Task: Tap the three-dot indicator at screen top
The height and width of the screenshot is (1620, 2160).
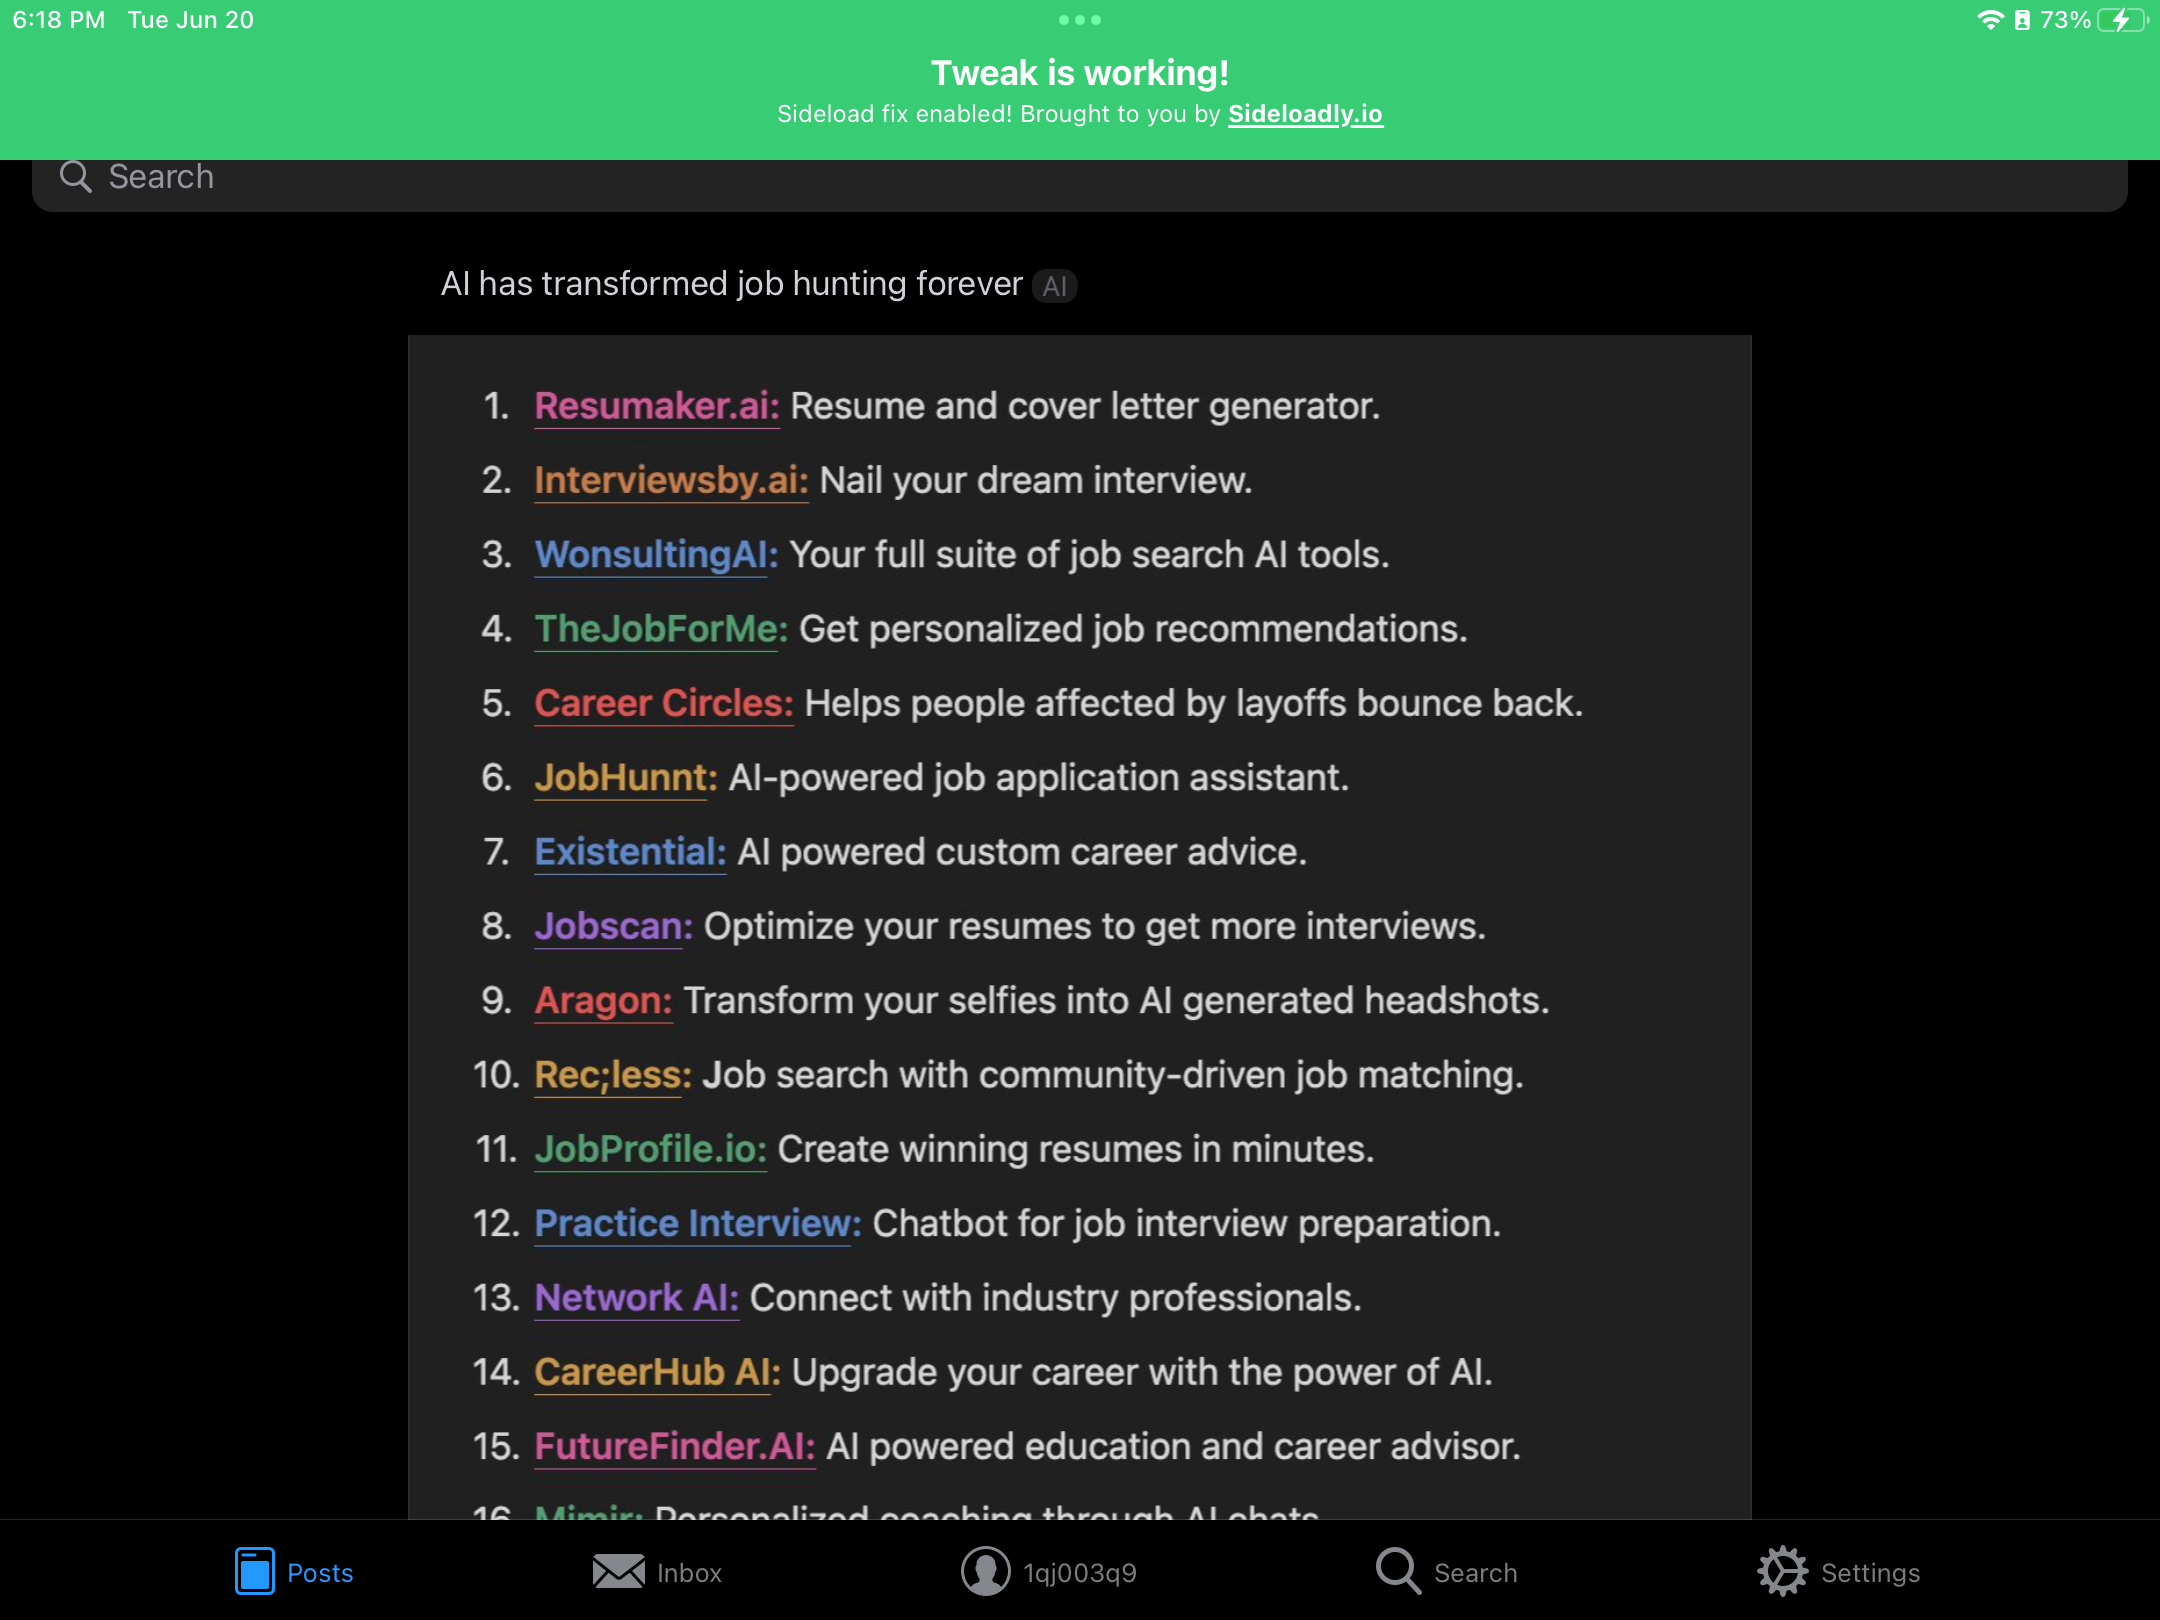Action: [1080, 19]
